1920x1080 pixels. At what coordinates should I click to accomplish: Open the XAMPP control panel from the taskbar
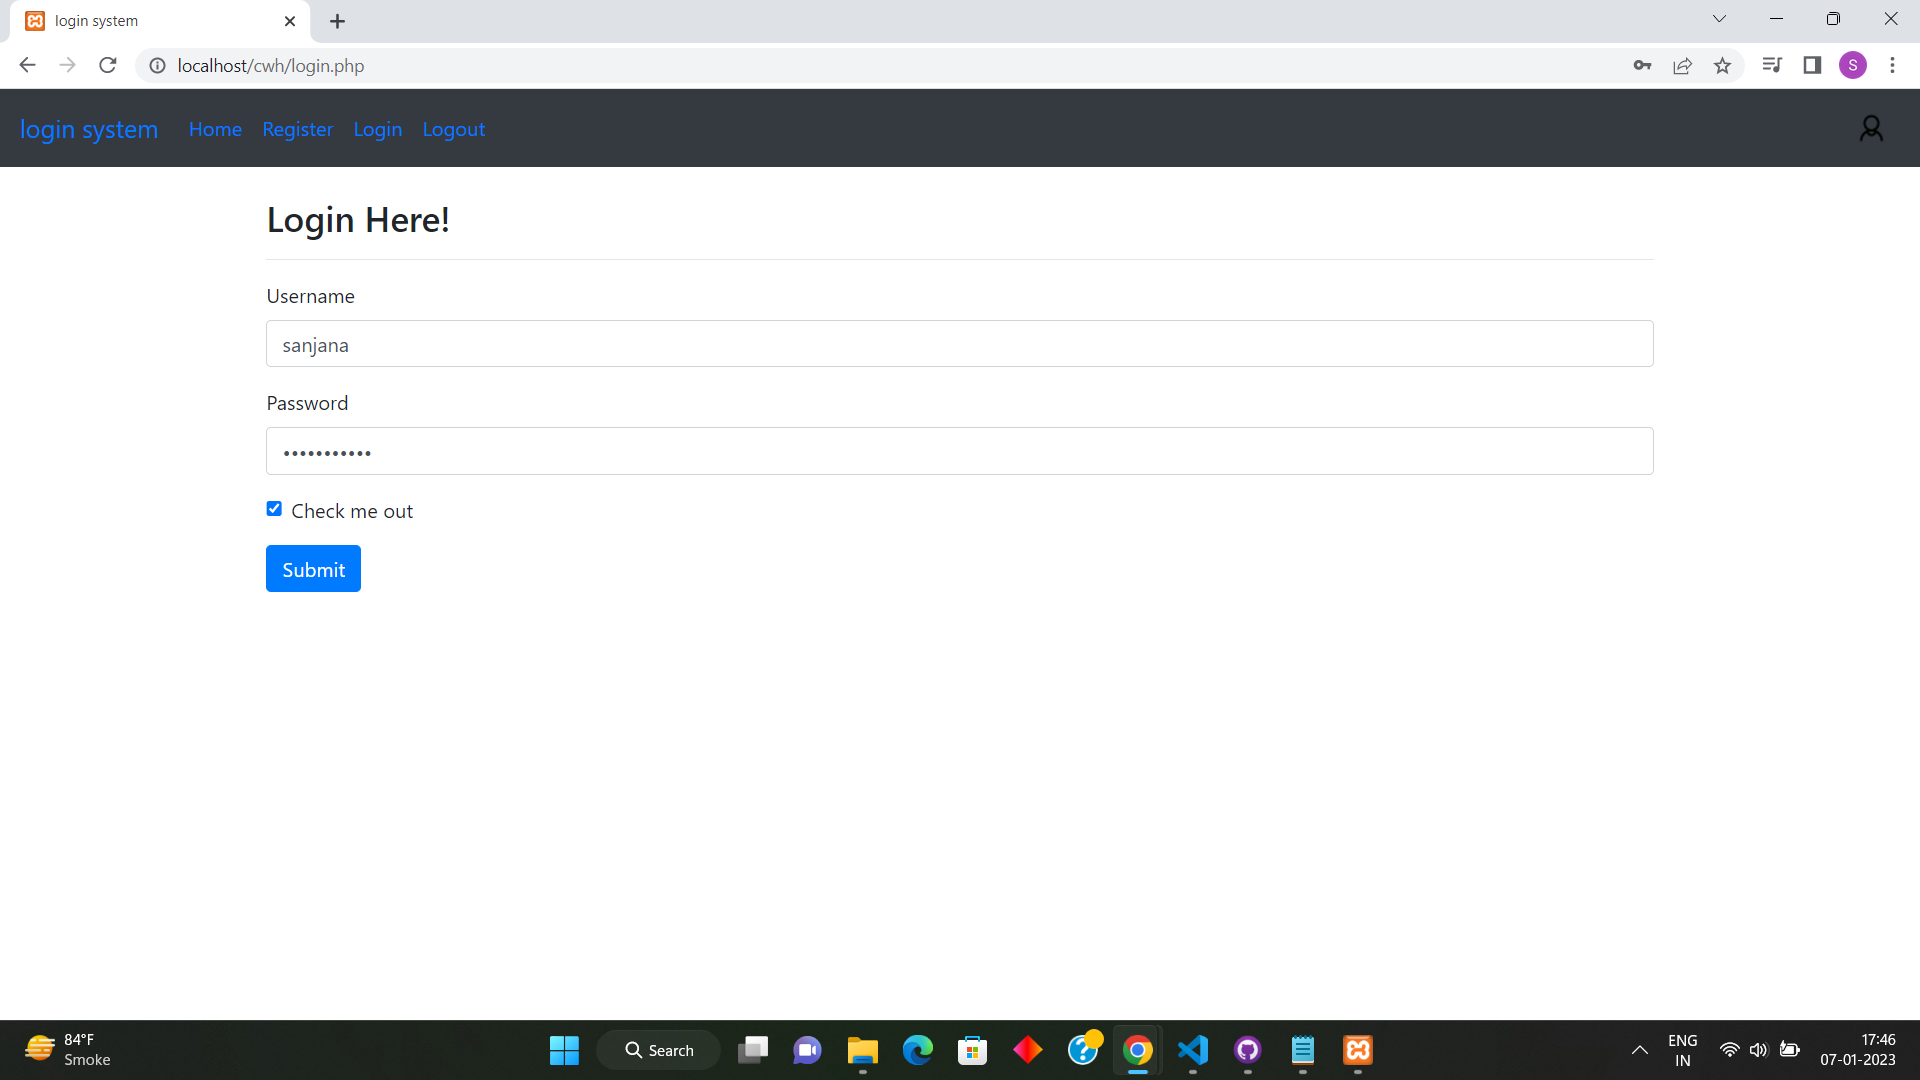click(1357, 1051)
